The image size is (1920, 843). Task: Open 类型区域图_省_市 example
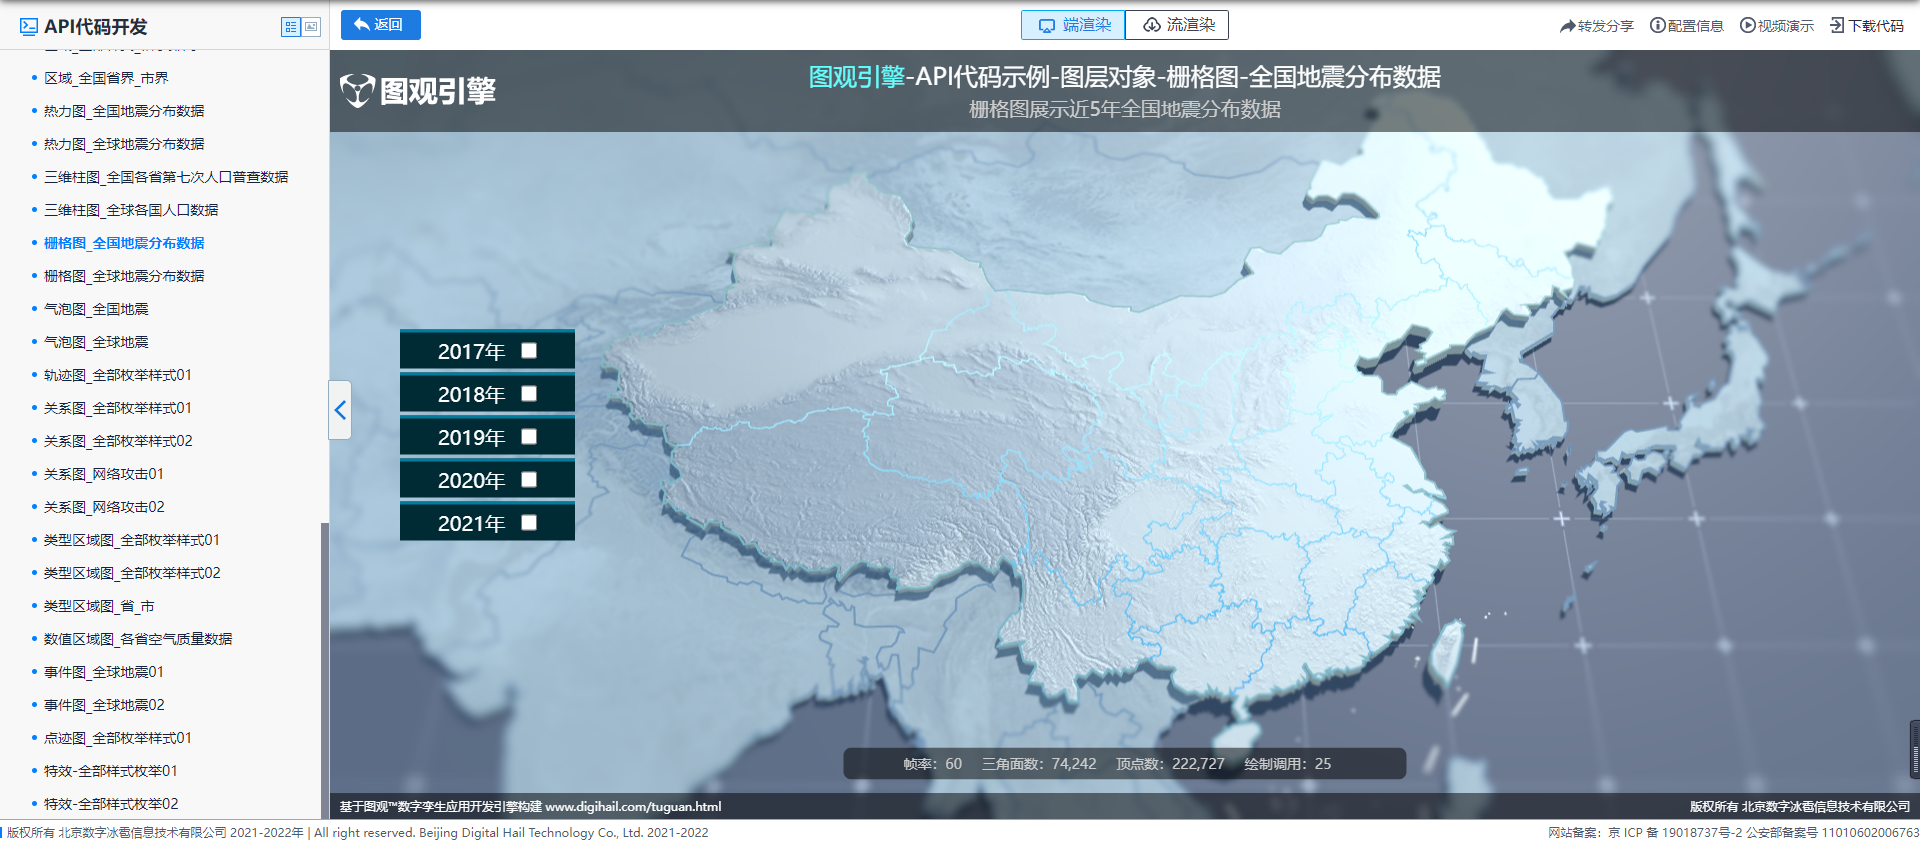click(x=99, y=606)
